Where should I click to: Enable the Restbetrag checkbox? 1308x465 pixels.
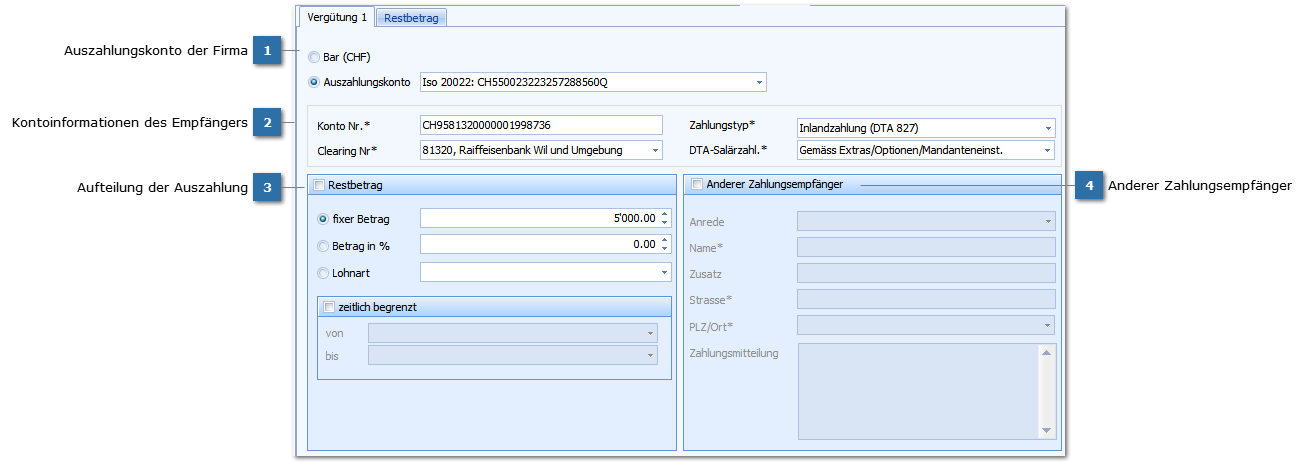click(319, 185)
